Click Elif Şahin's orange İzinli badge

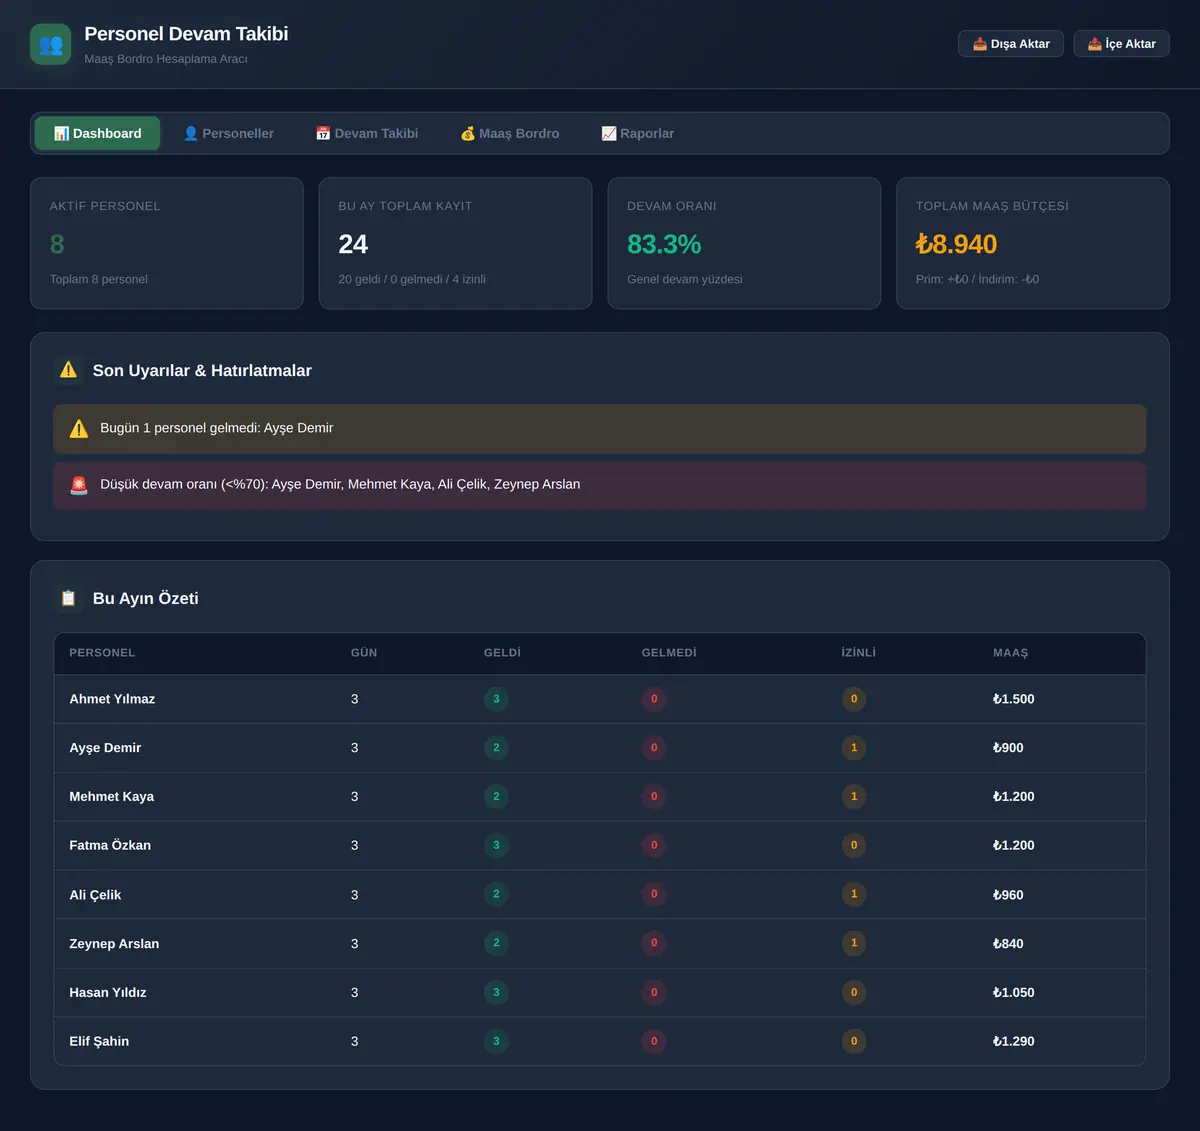853,1041
